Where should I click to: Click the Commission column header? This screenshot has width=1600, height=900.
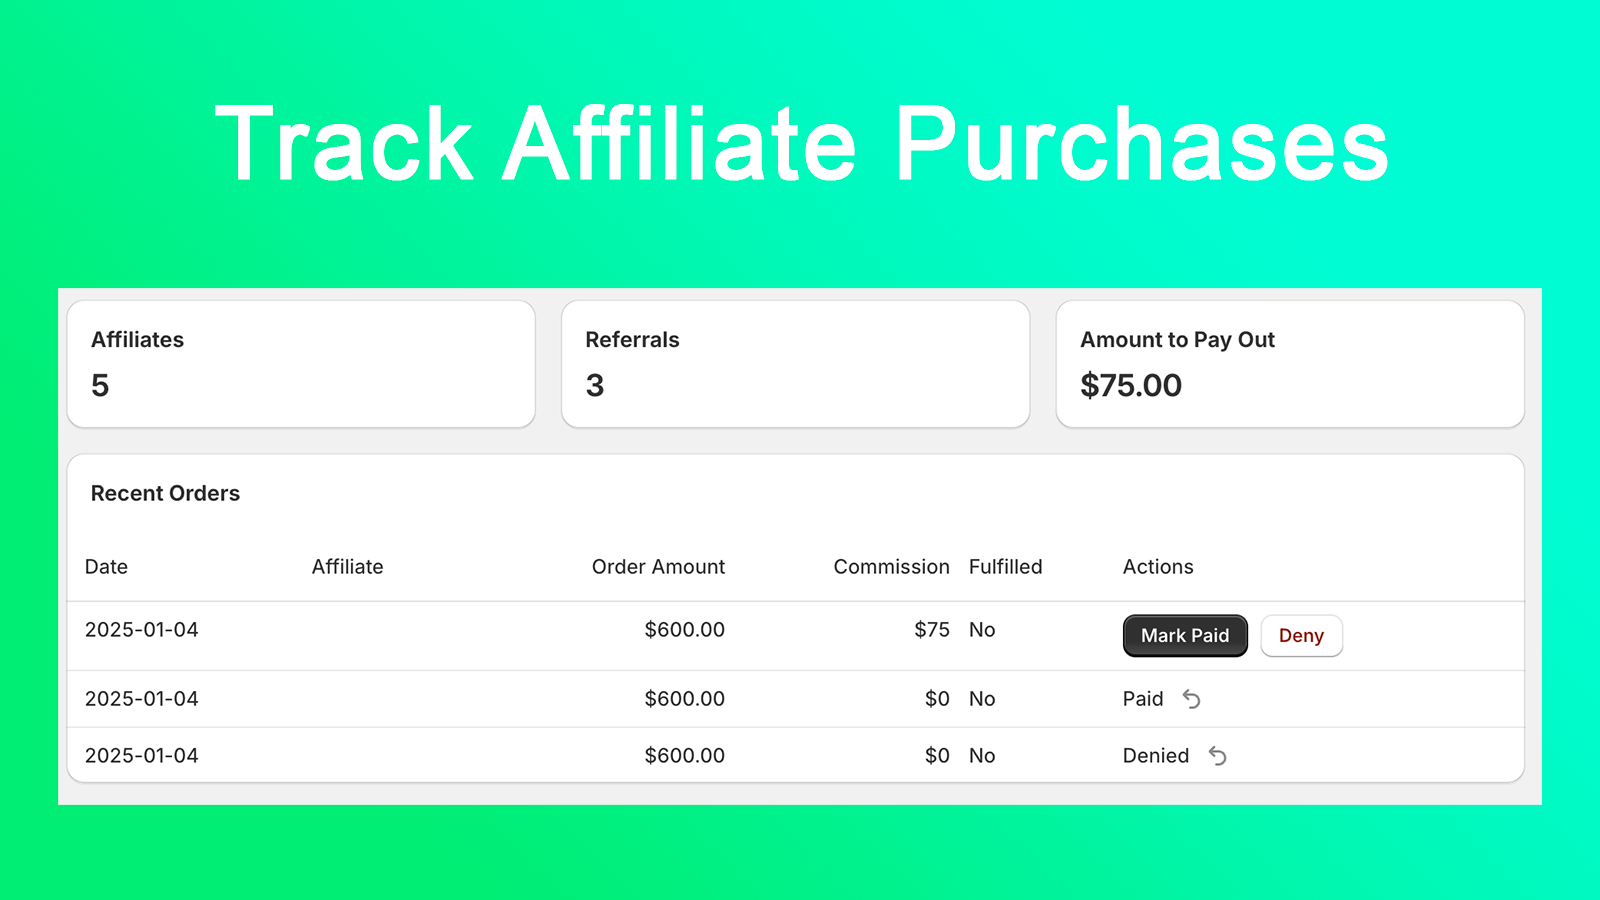891,567
